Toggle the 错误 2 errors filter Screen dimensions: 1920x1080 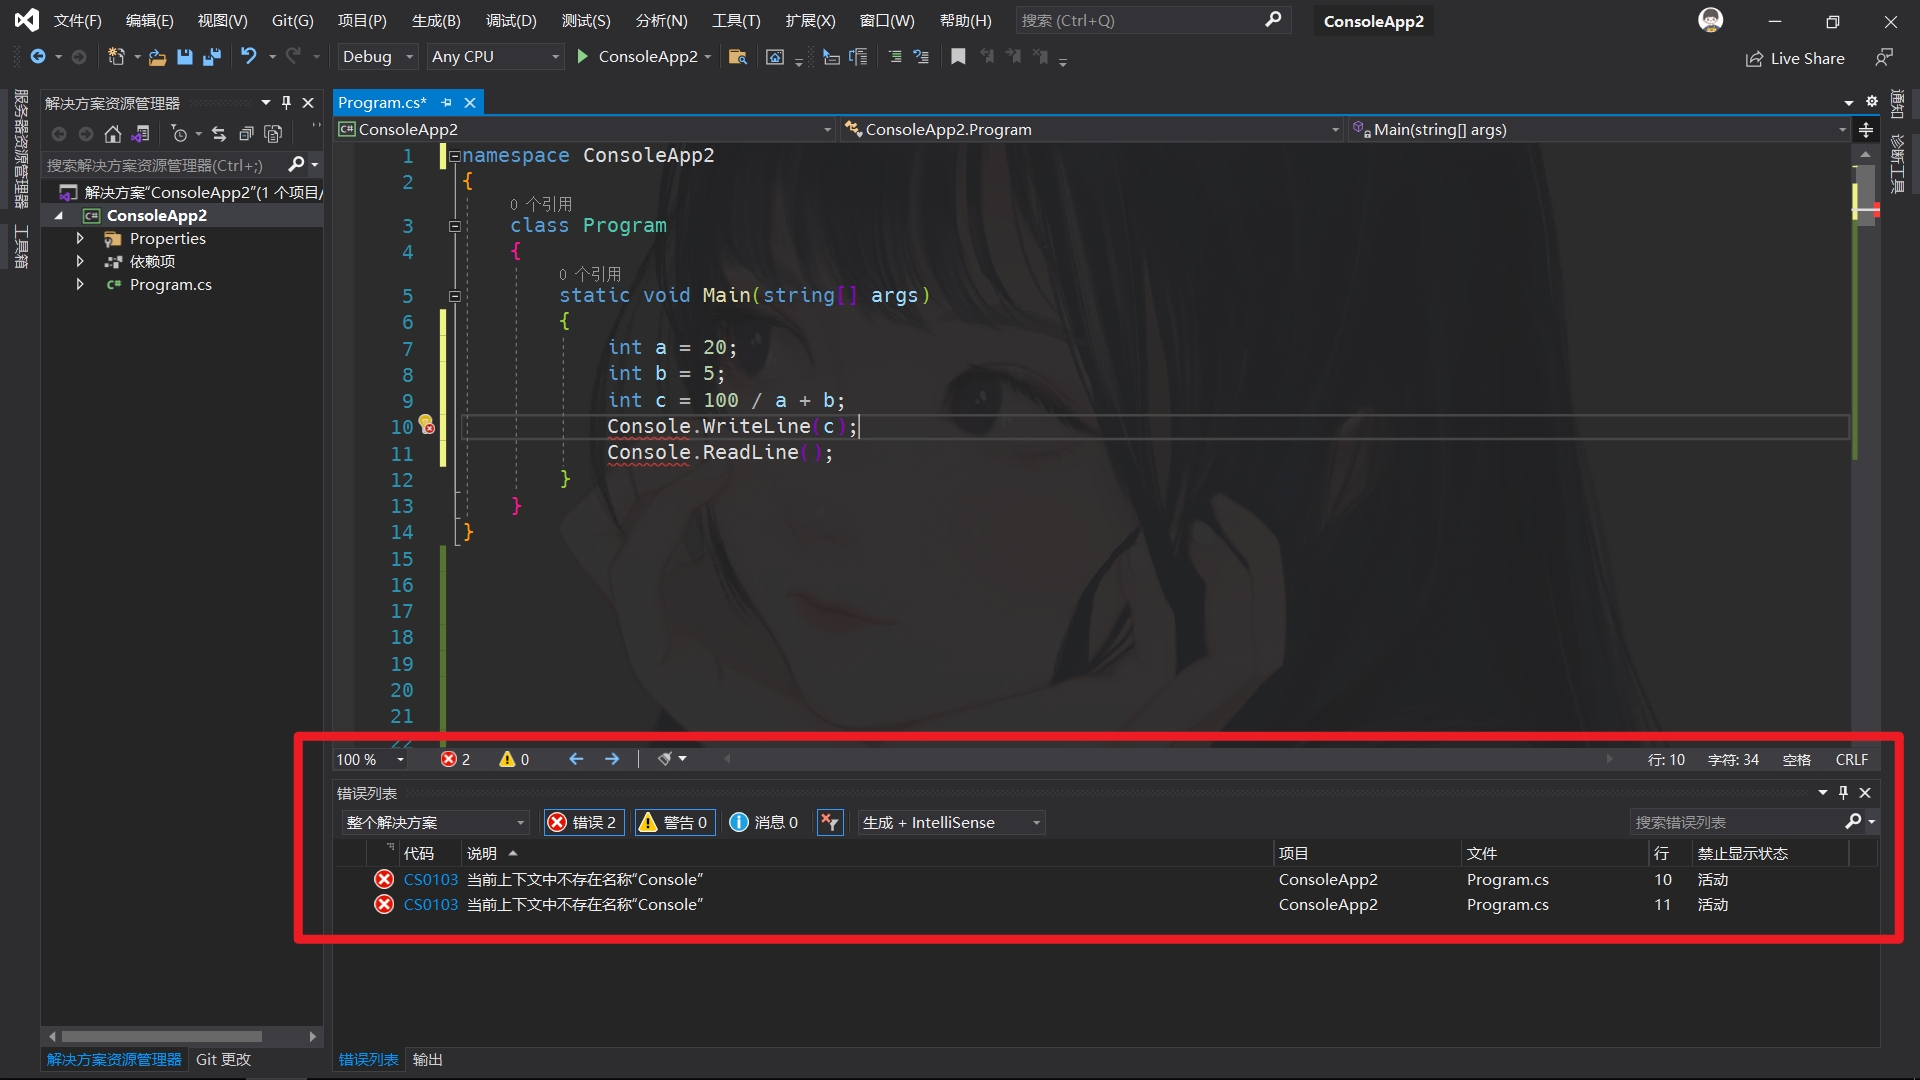tap(584, 823)
